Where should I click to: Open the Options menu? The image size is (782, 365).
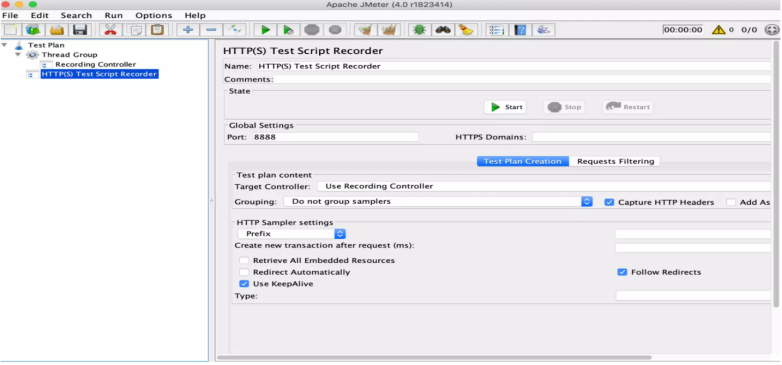click(x=154, y=15)
